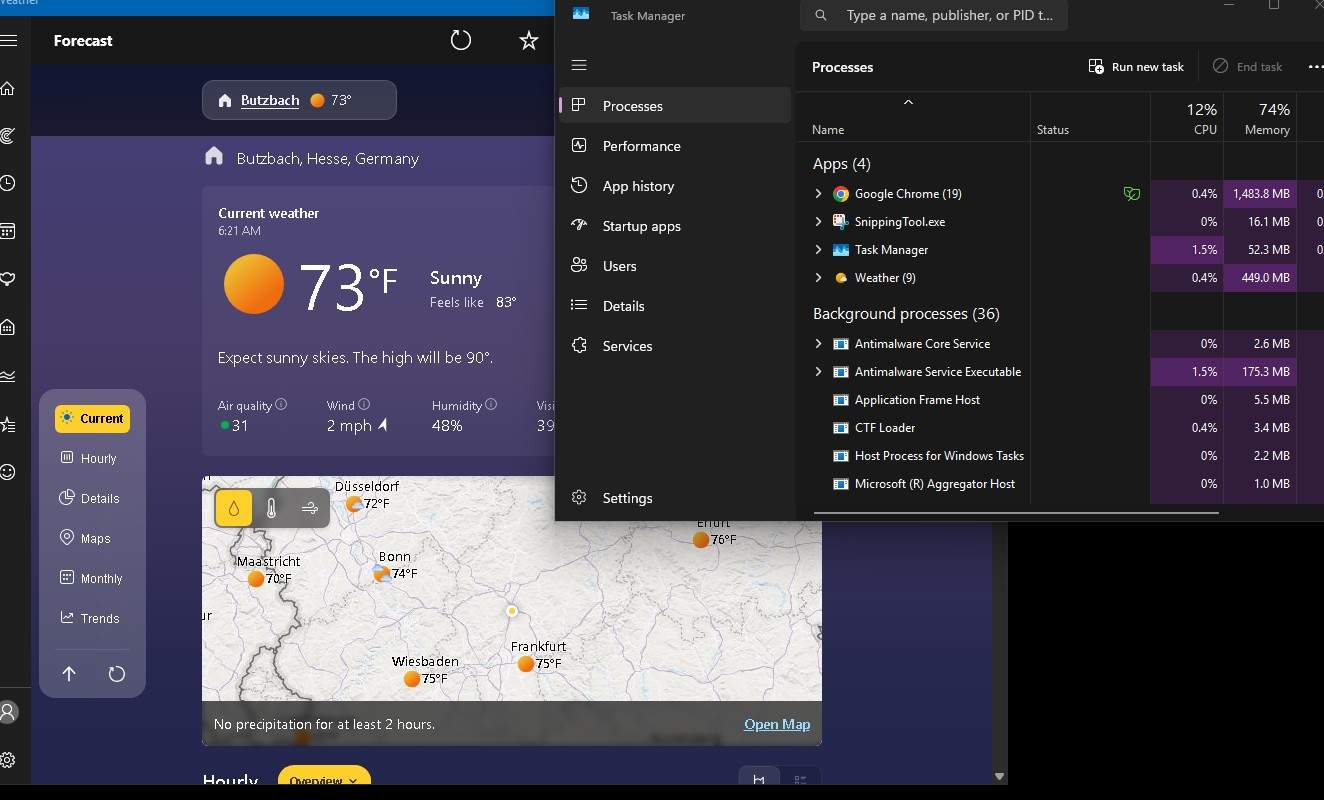Expand Antimalware Service Executable process
This screenshot has height=800, width=1324.
[818, 372]
